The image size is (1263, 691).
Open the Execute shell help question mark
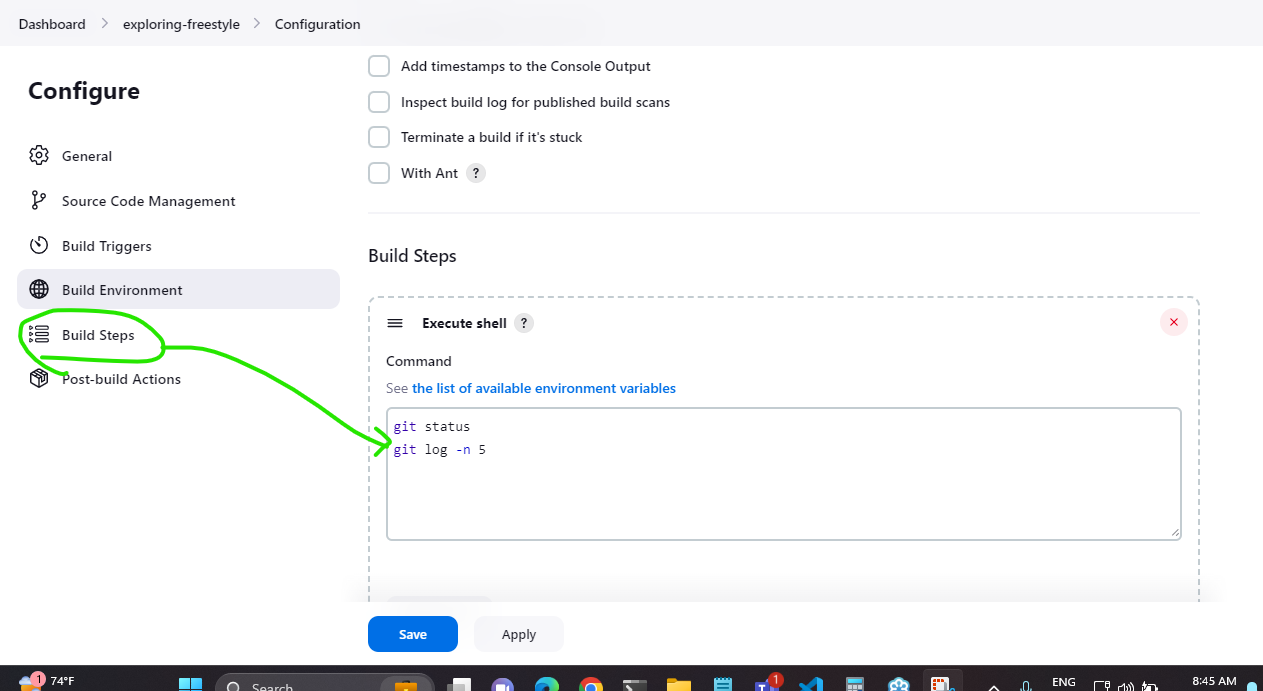tap(524, 323)
